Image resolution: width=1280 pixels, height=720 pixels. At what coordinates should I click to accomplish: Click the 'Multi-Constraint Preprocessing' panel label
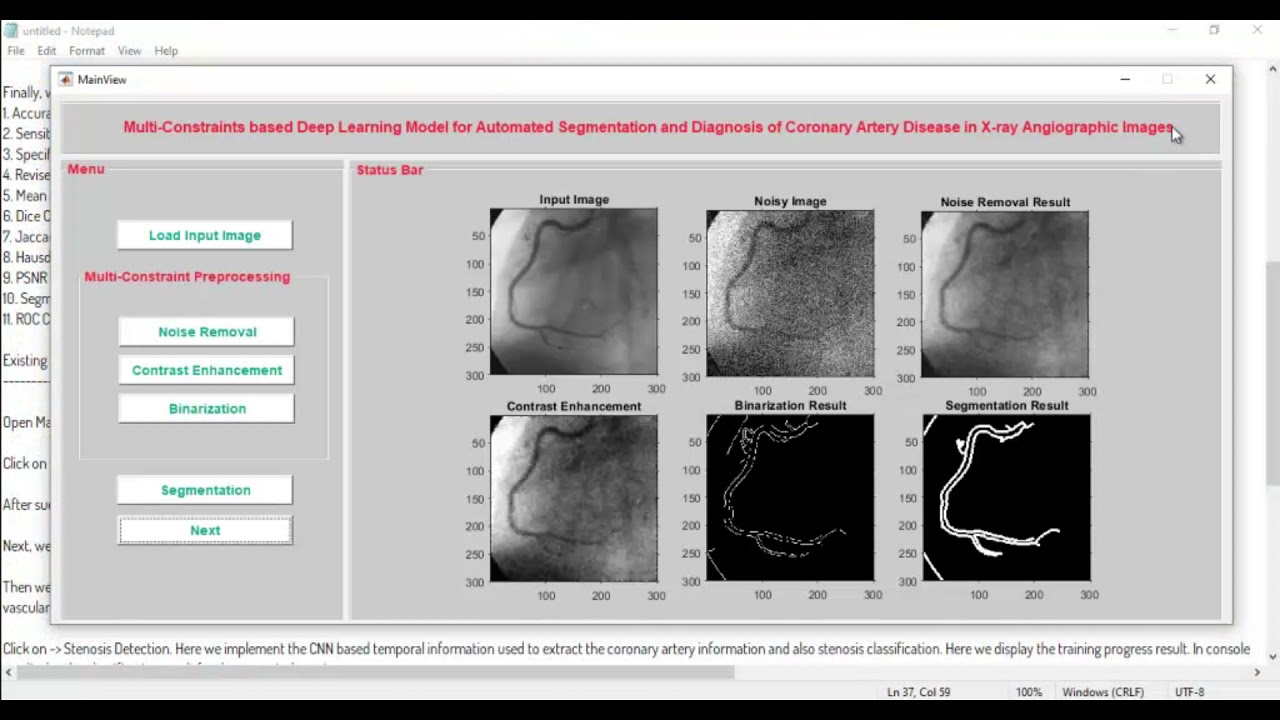187,277
